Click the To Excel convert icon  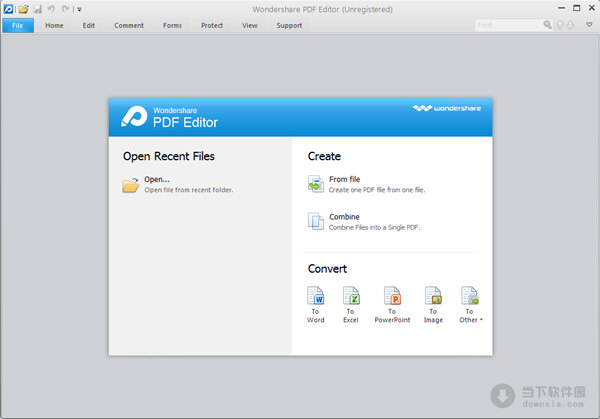tap(351, 296)
